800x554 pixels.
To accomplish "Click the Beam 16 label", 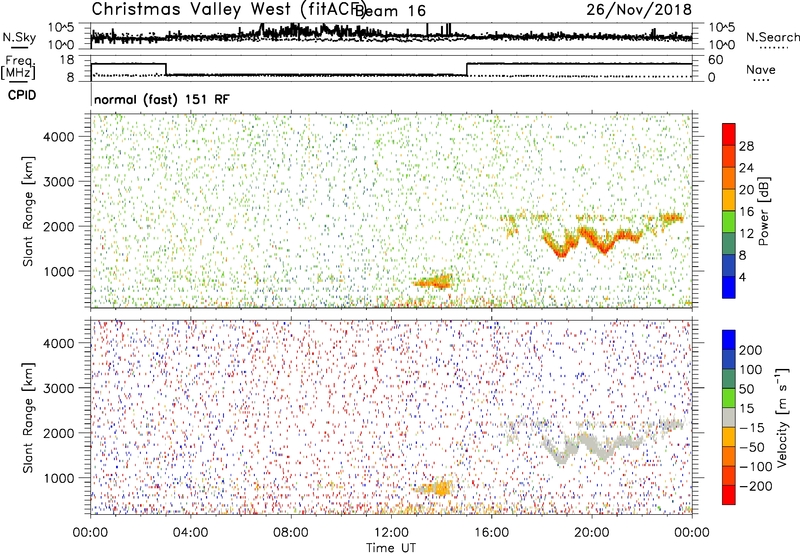I will [390, 11].
